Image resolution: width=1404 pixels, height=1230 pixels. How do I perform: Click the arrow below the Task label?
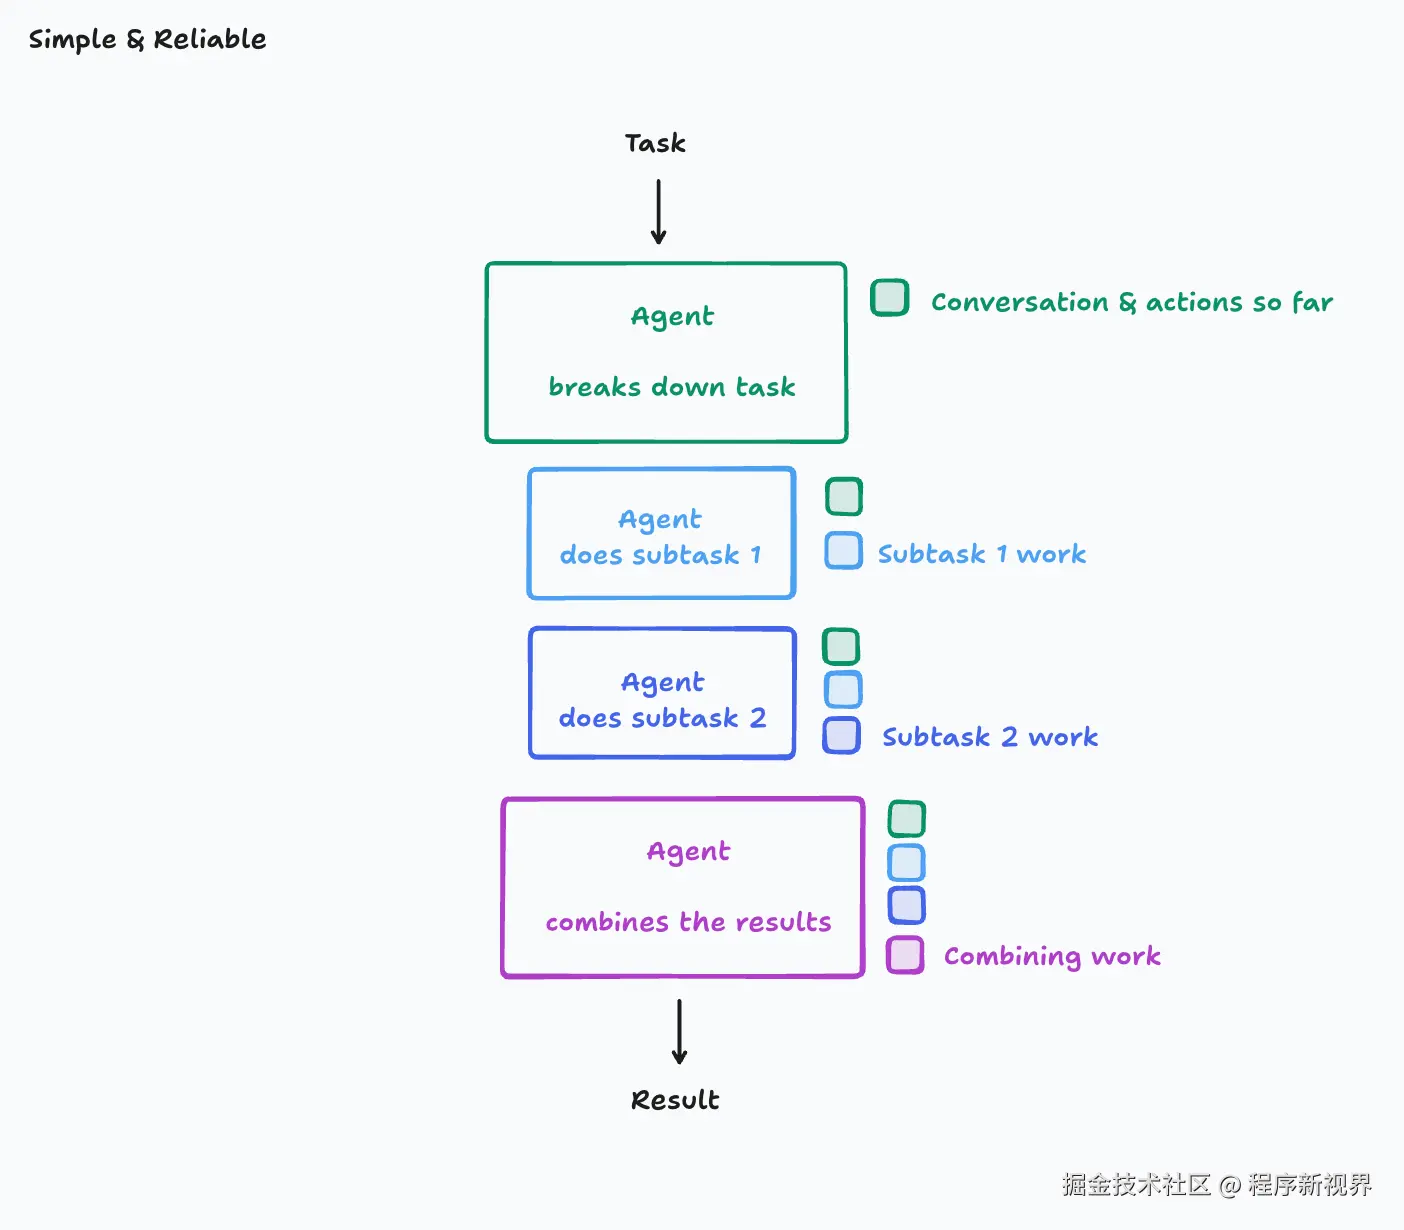(658, 211)
